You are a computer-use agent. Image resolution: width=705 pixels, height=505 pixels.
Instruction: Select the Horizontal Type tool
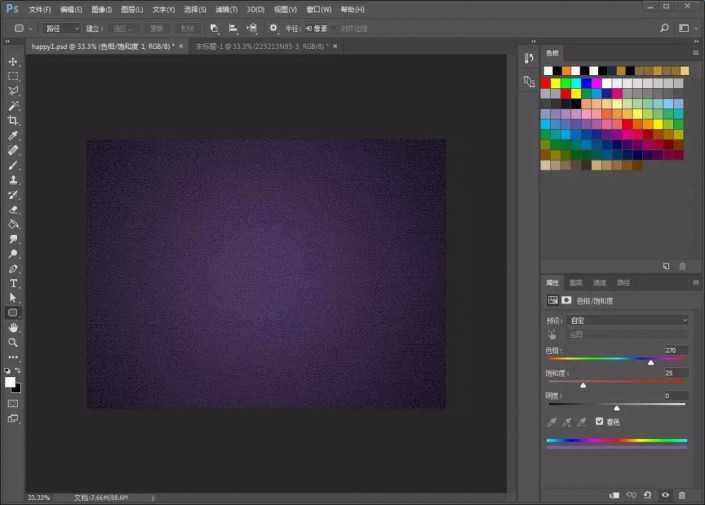[x=13, y=283]
